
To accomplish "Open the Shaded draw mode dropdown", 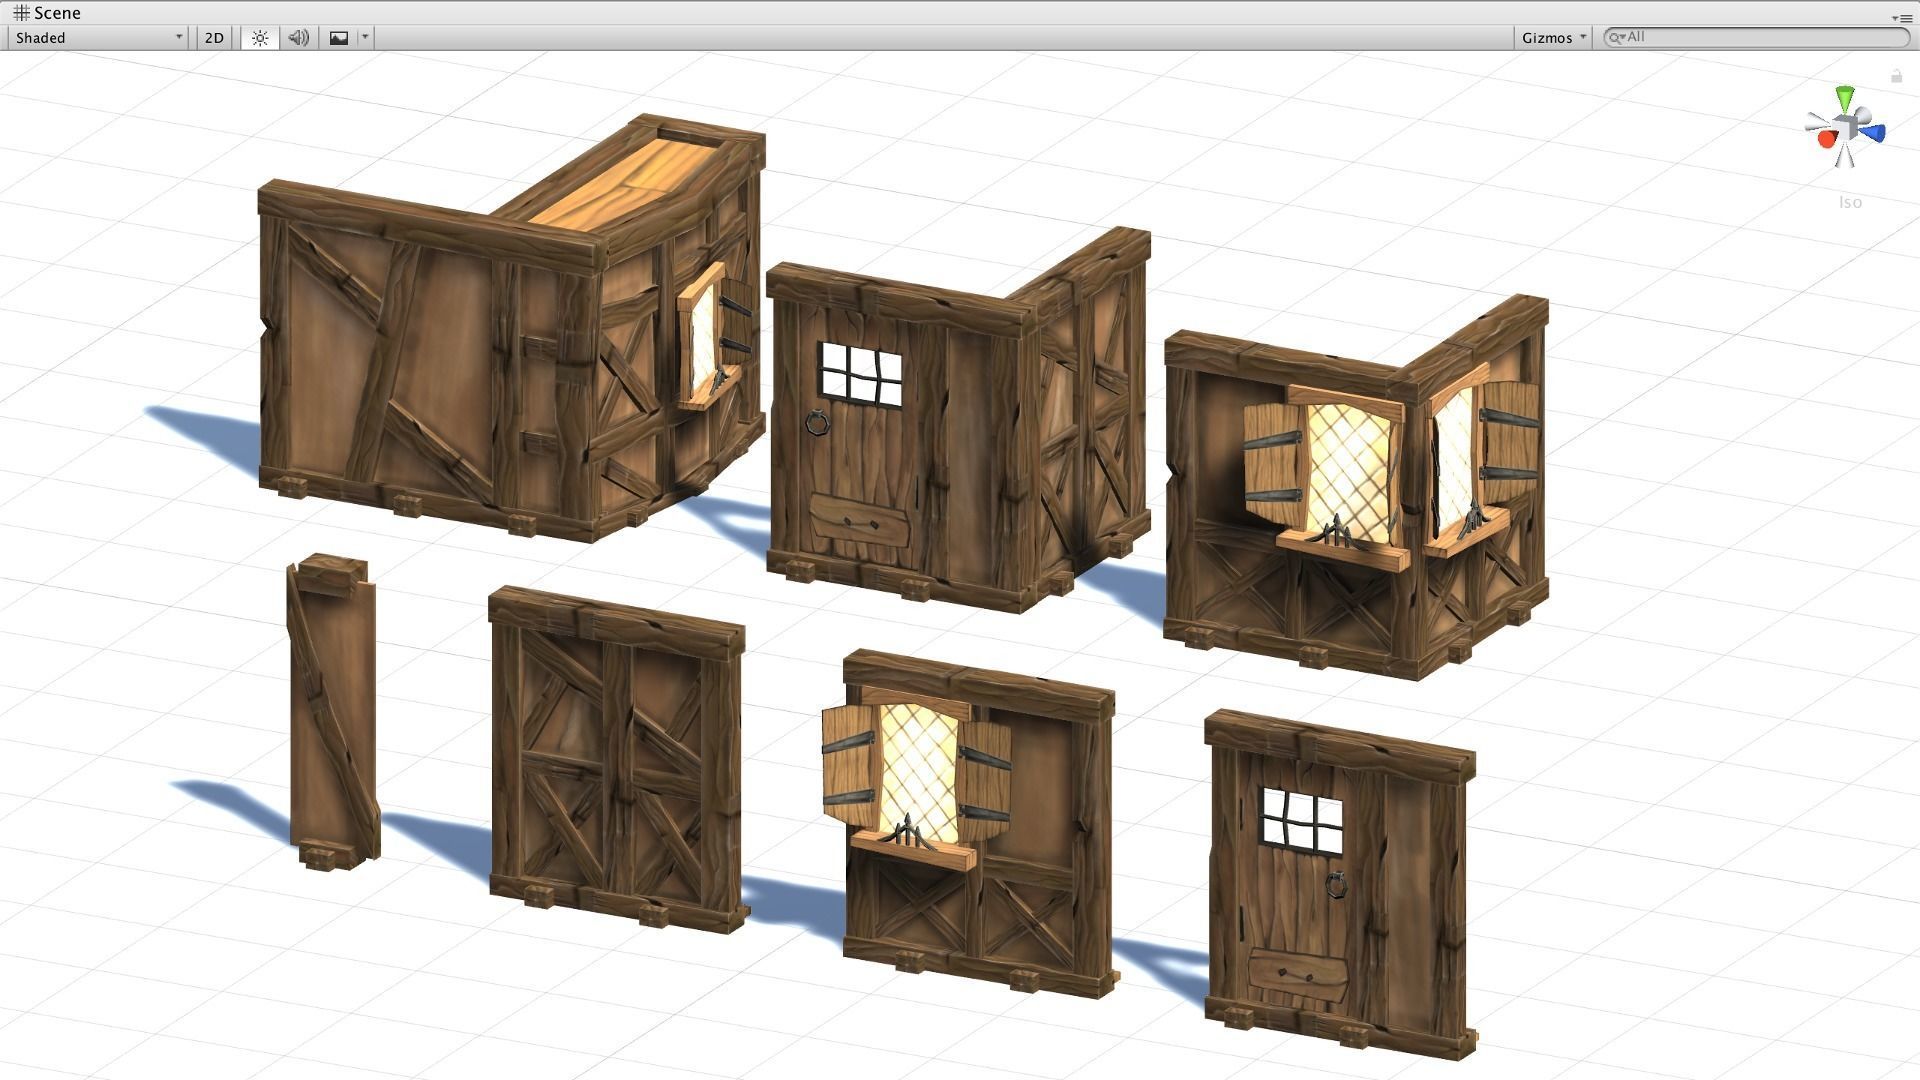I will pyautogui.click(x=98, y=38).
